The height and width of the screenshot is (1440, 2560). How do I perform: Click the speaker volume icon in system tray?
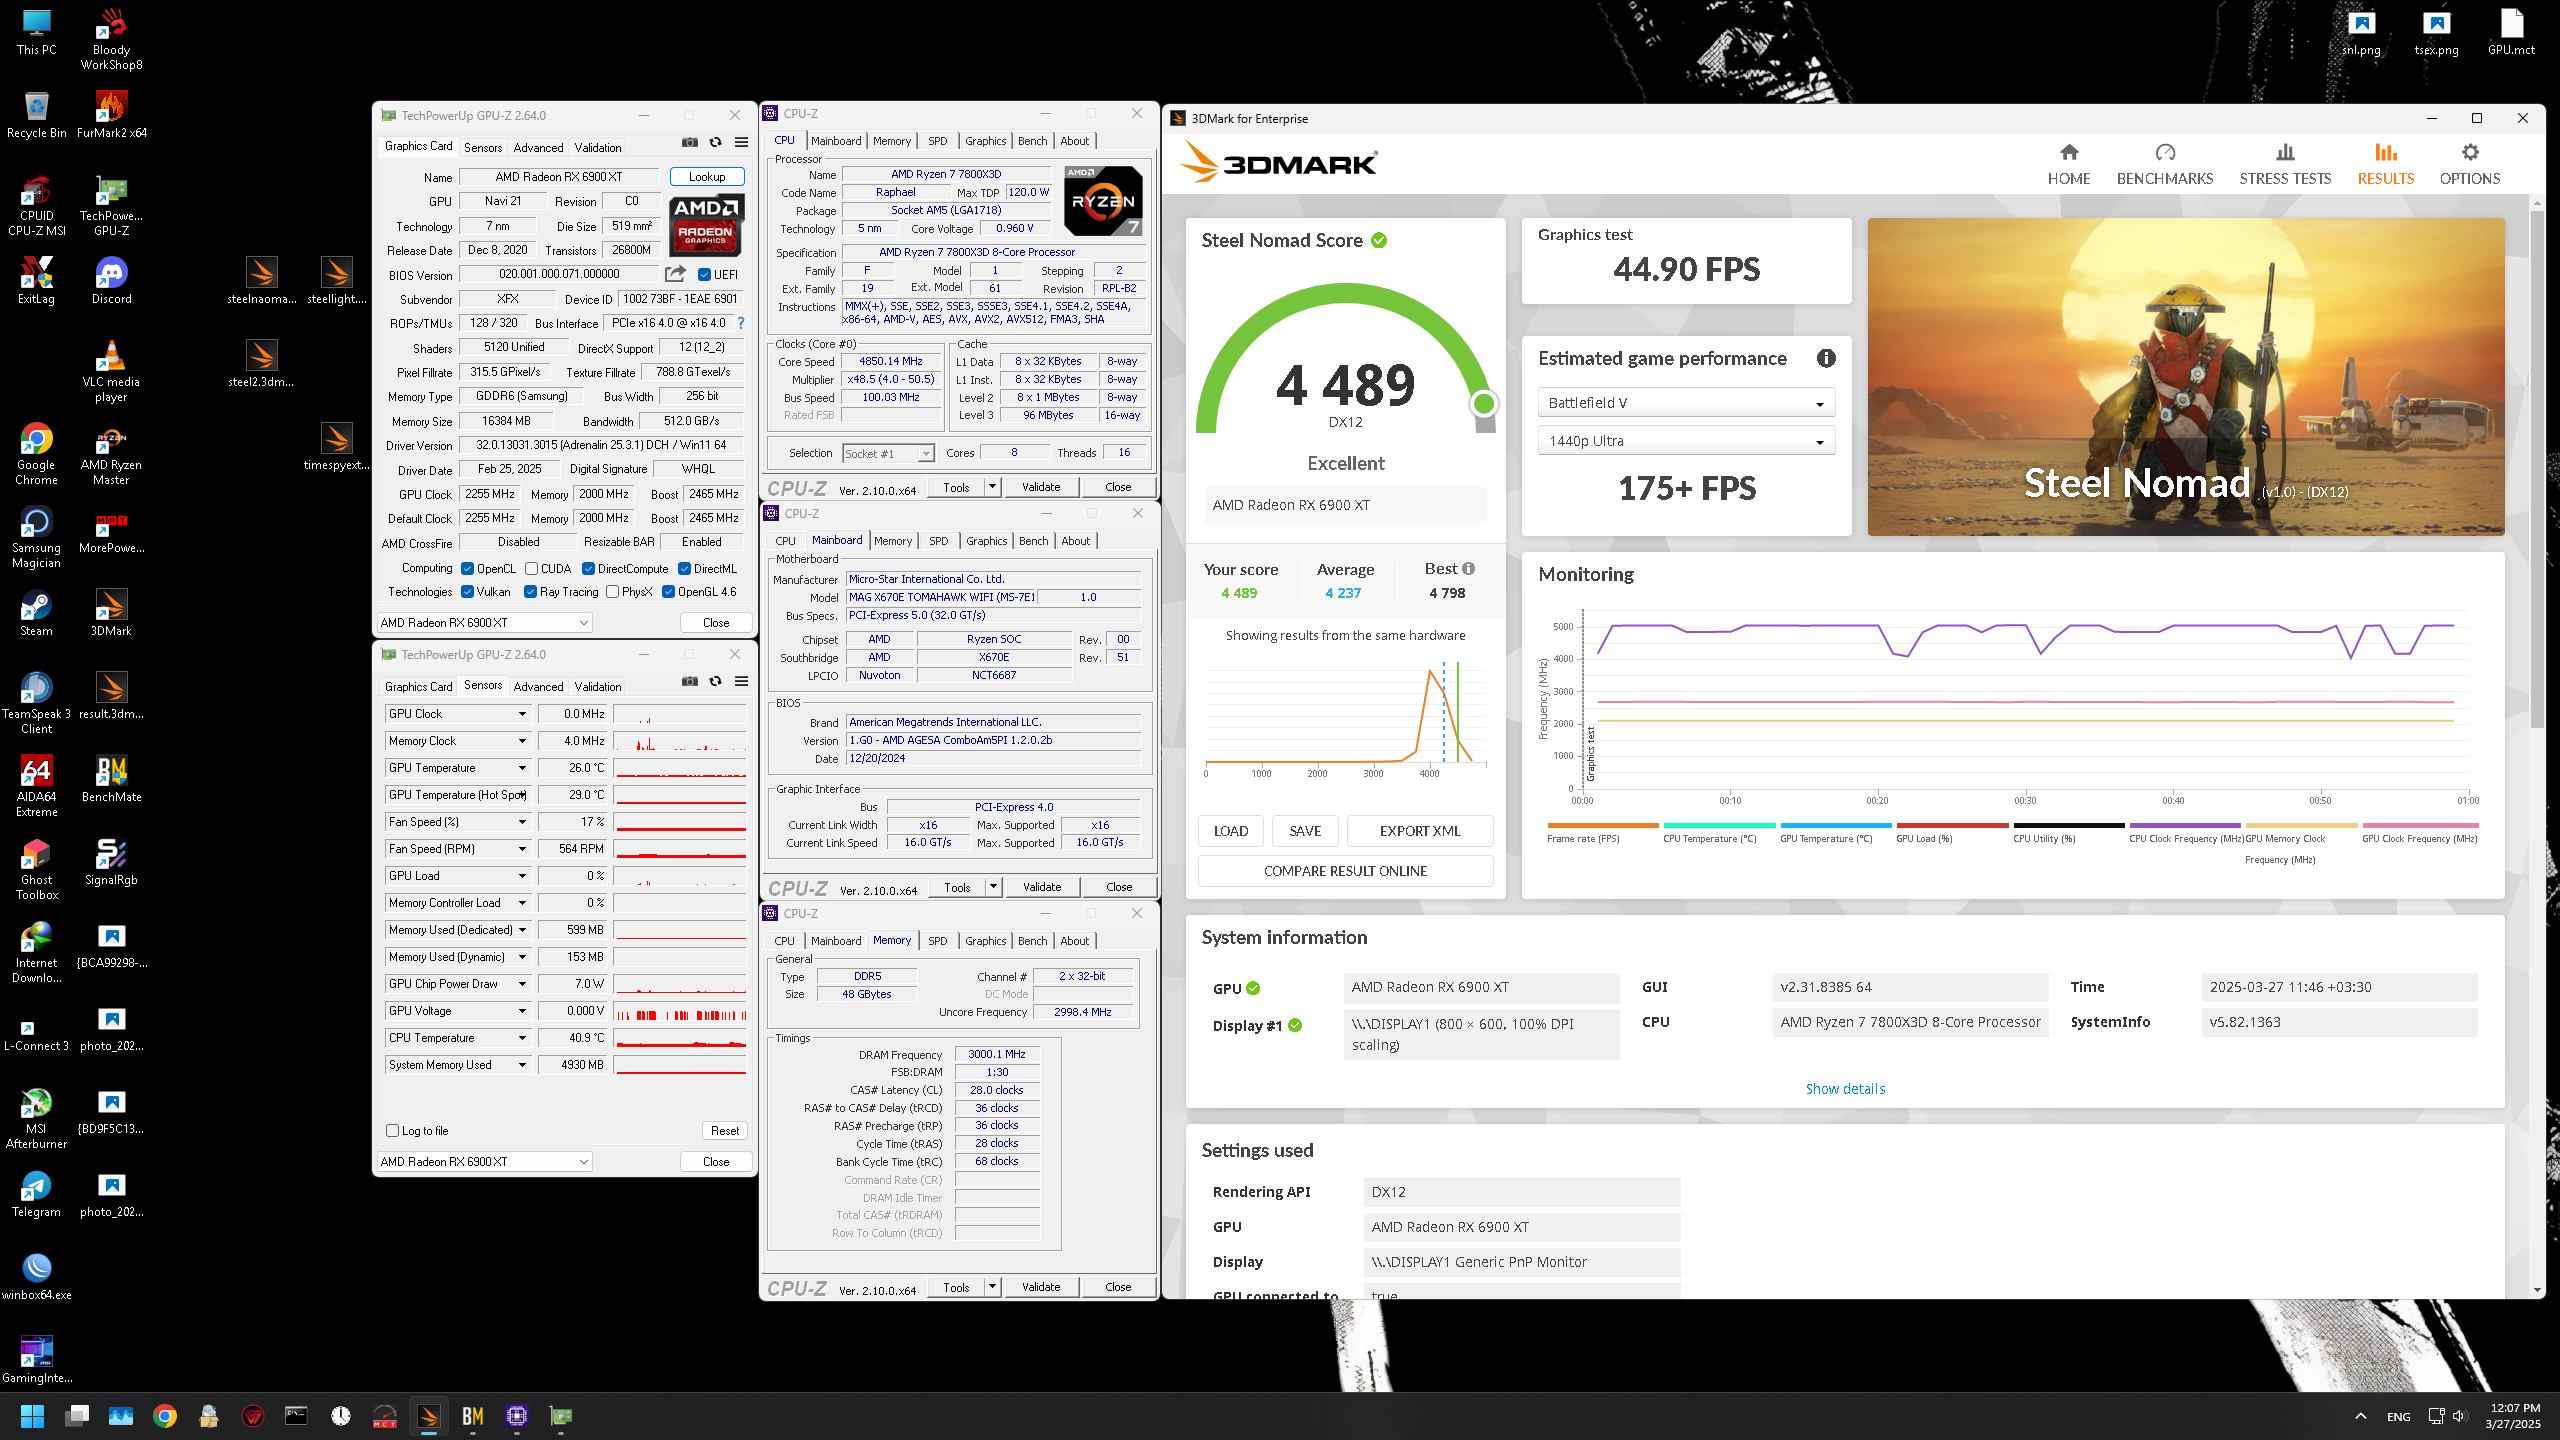2460,1416
